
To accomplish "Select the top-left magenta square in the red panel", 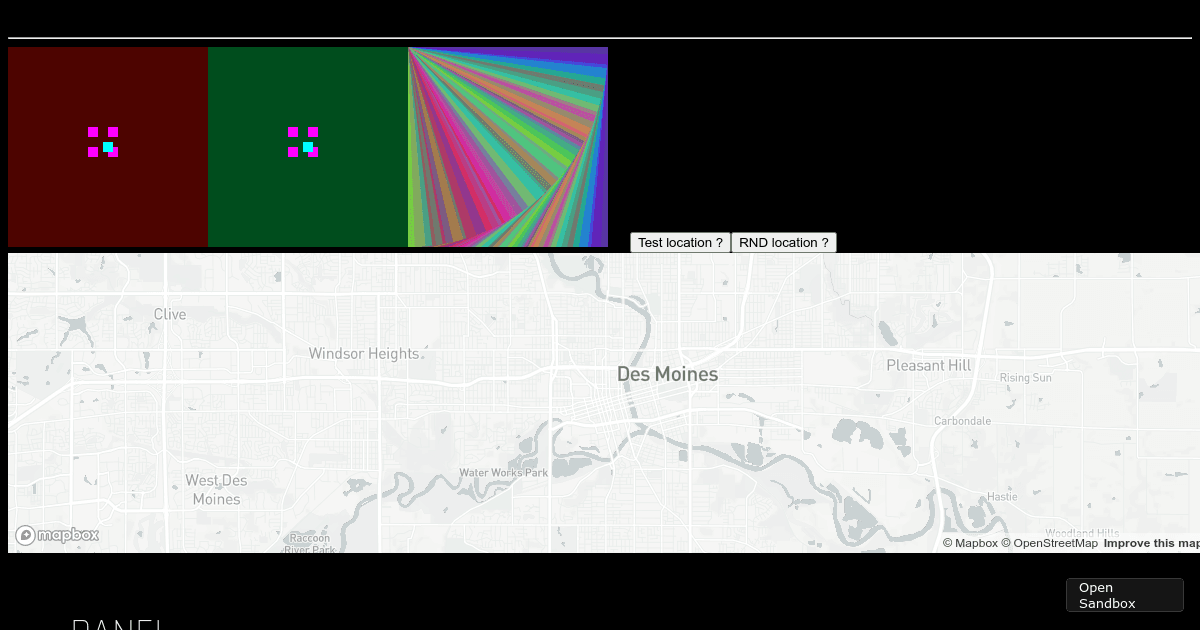I will [93, 132].
